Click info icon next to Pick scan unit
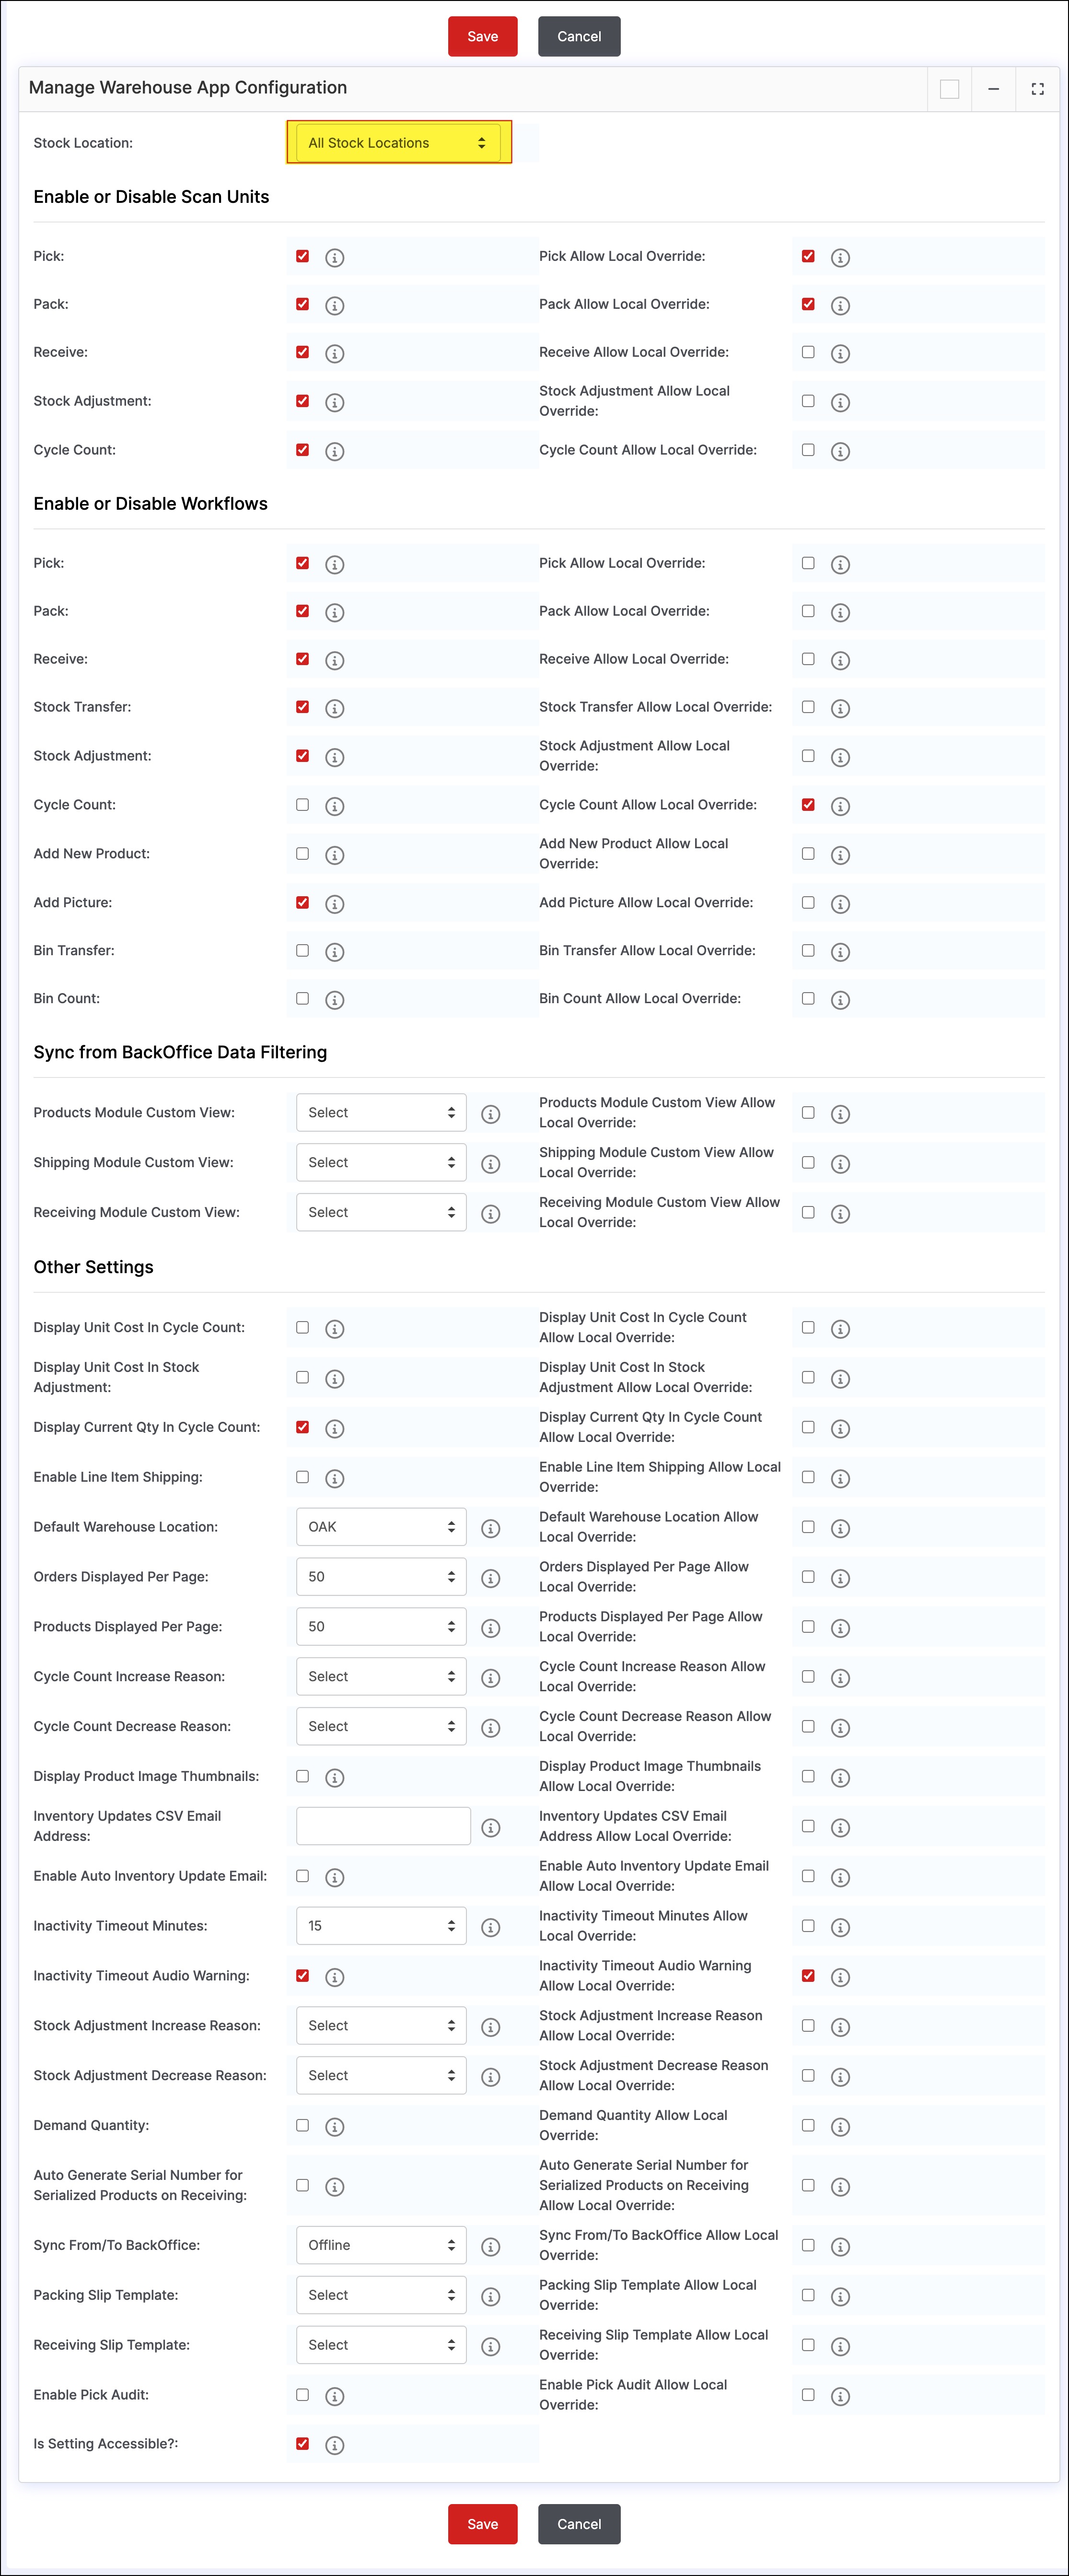 pos(335,258)
